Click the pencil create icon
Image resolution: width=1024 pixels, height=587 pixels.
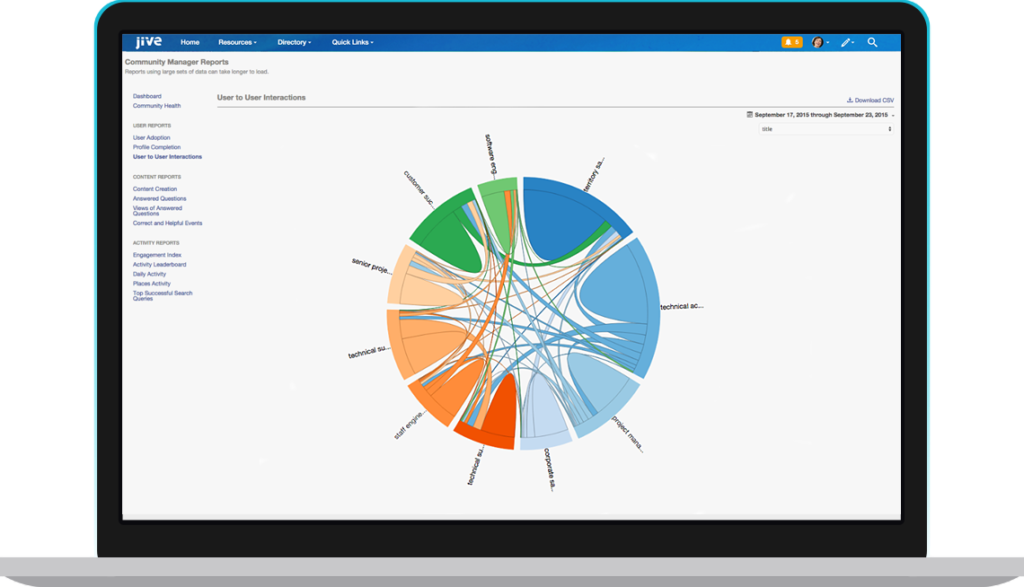pos(846,42)
